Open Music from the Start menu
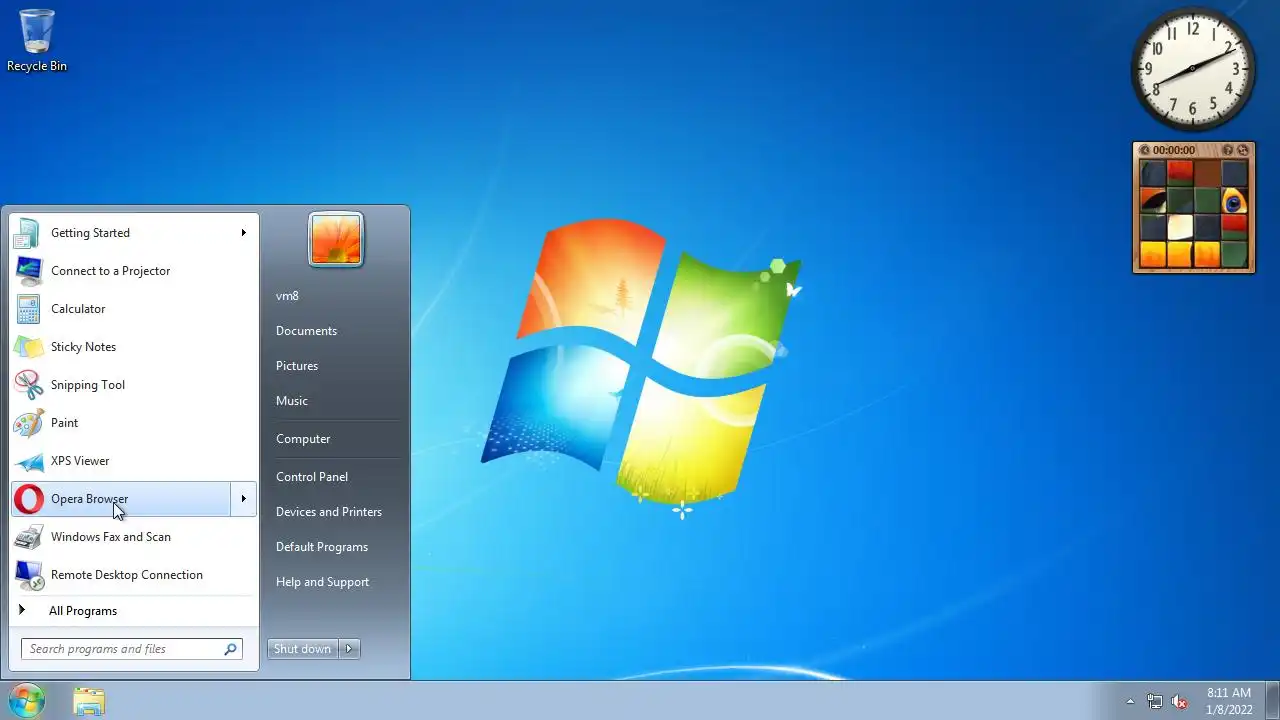Viewport: 1280px width, 720px height. click(292, 401)
